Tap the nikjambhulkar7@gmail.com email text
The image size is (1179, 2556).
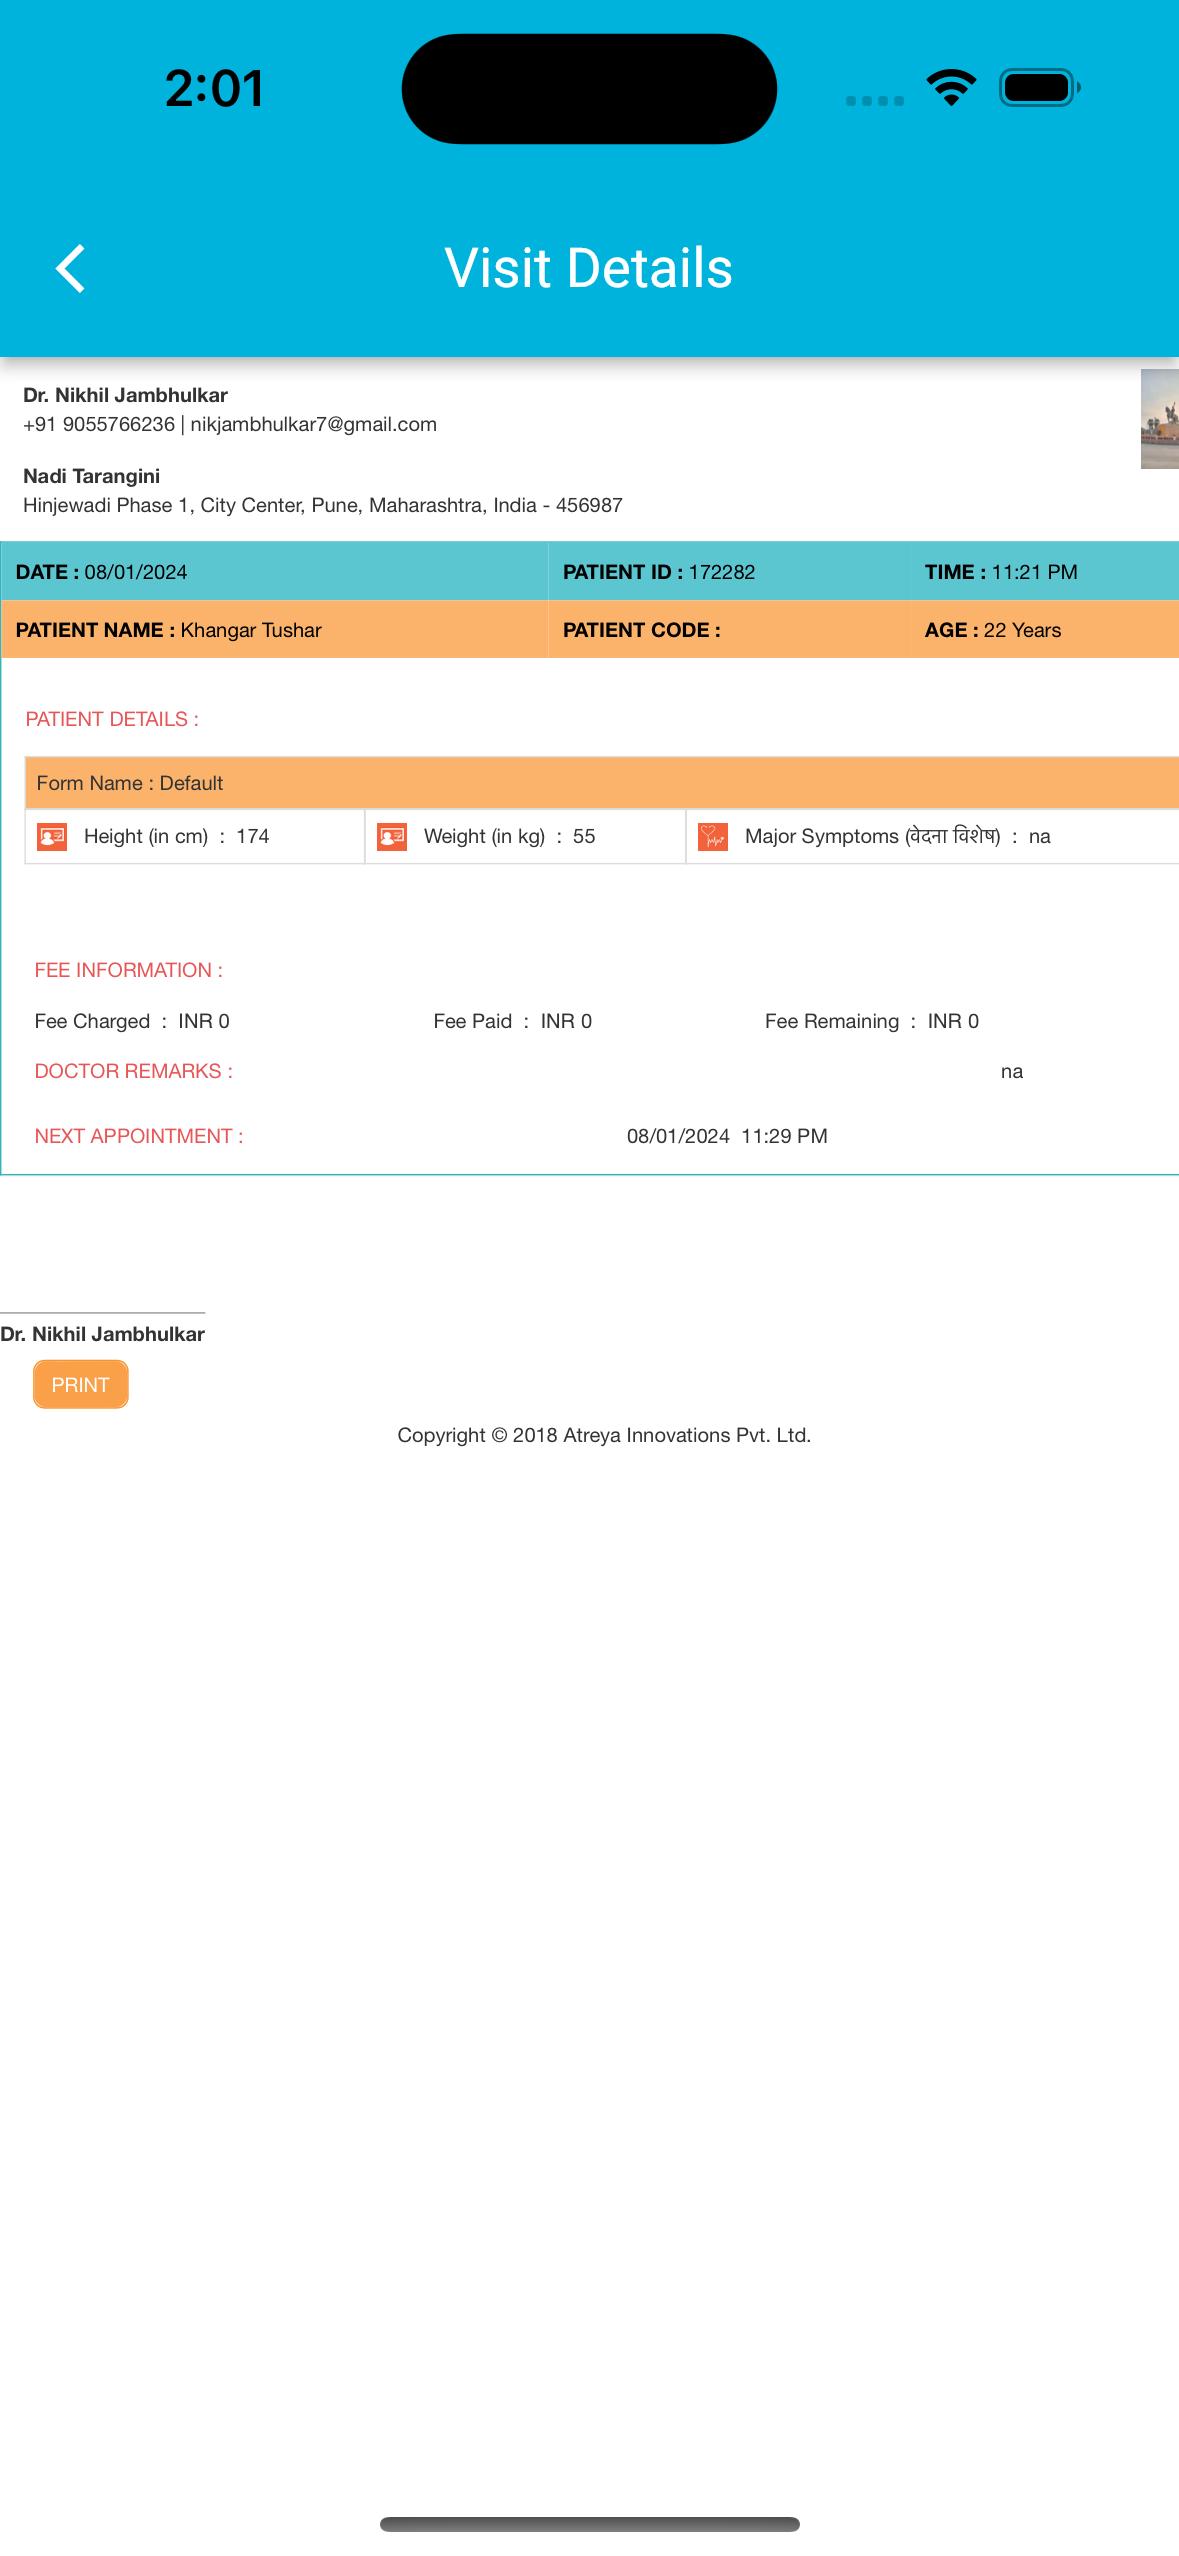(314, 424)
